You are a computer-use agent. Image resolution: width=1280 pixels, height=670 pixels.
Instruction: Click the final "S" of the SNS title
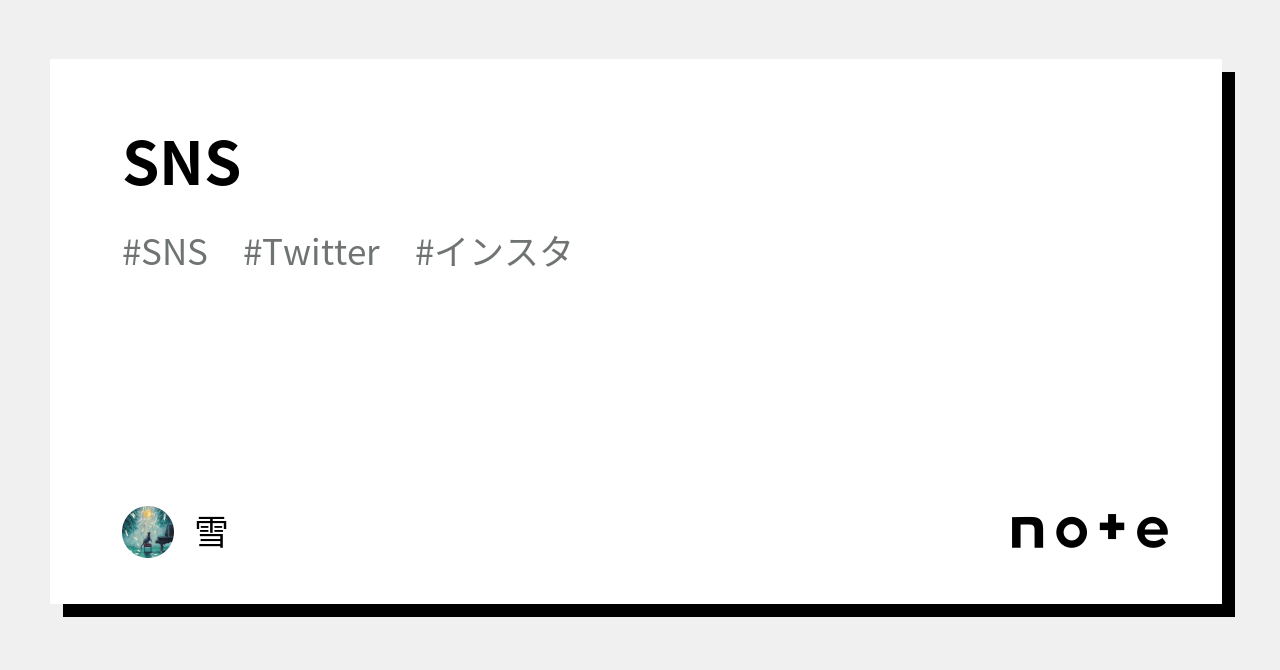[x=223, y=163]
